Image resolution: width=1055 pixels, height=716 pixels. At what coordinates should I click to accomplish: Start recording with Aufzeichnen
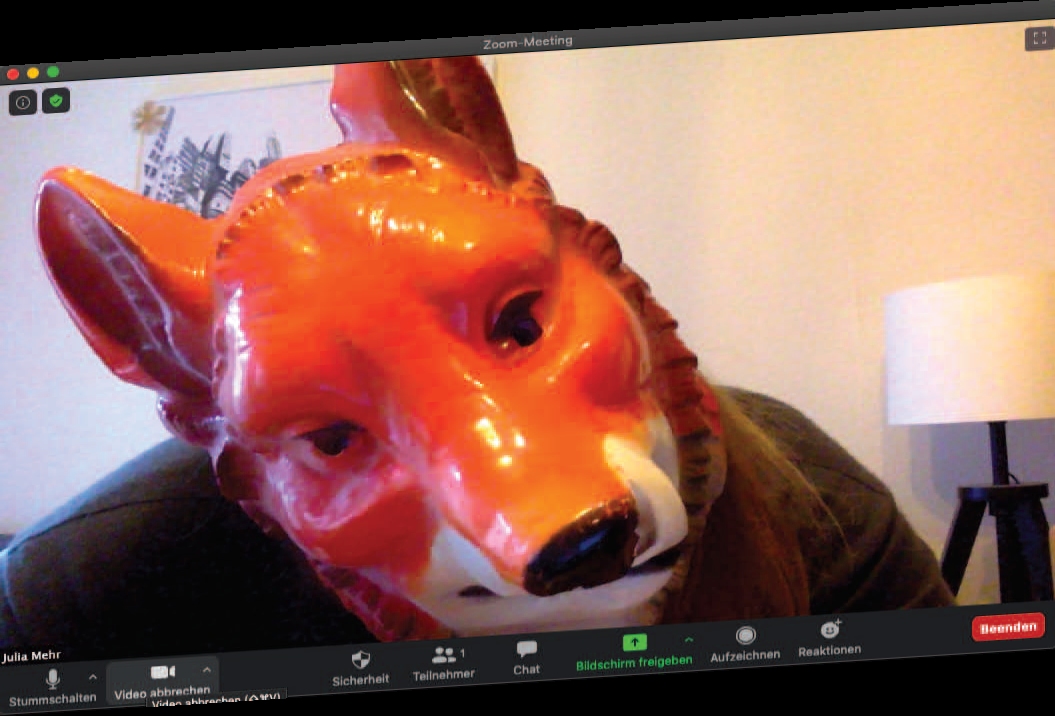point(745,644)
